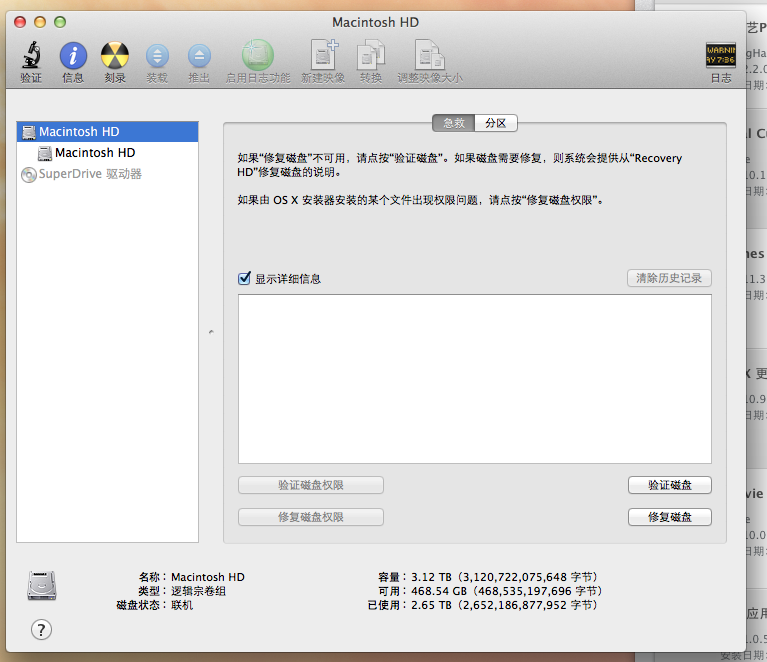Image resolution: width=767 pixels, height=662 pixels.
Task: Uncheck the 显示详细信息 checkbox
Action: 244,279
